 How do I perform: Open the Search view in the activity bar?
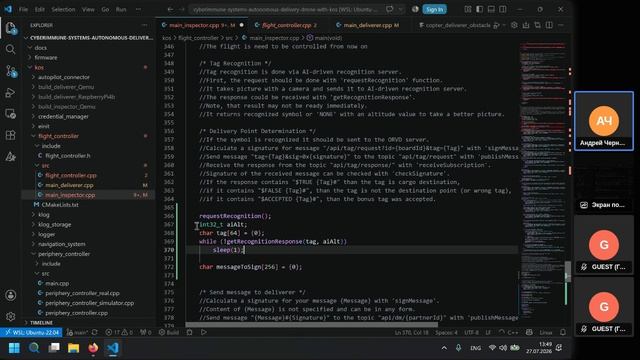coord(11,49)
